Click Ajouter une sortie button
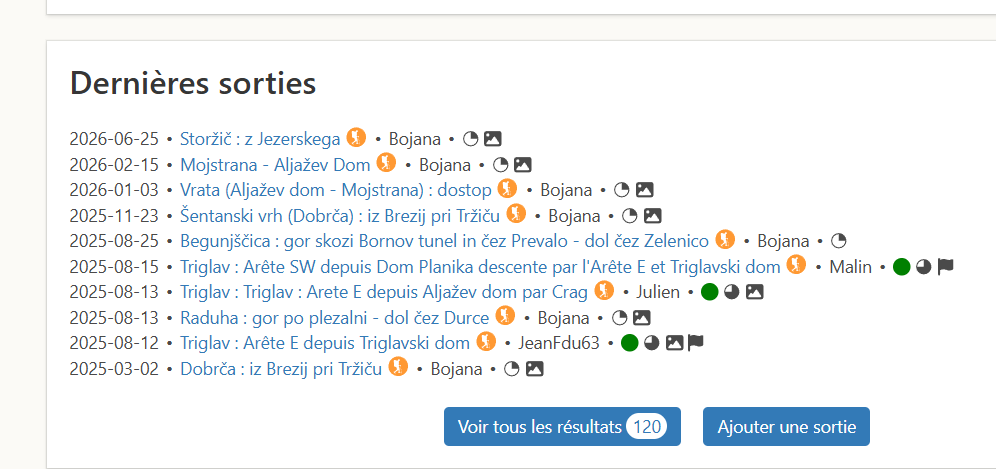 pos(786,426)
